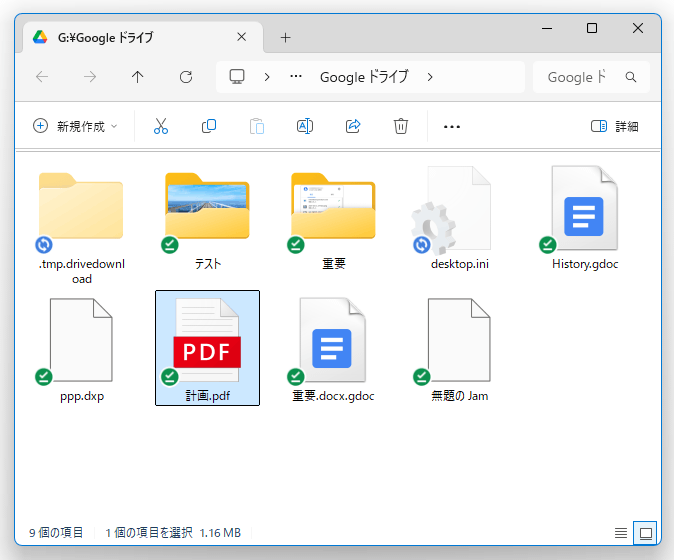
Task: Toggle the 詳細 details pane
Action: point(614,126)
